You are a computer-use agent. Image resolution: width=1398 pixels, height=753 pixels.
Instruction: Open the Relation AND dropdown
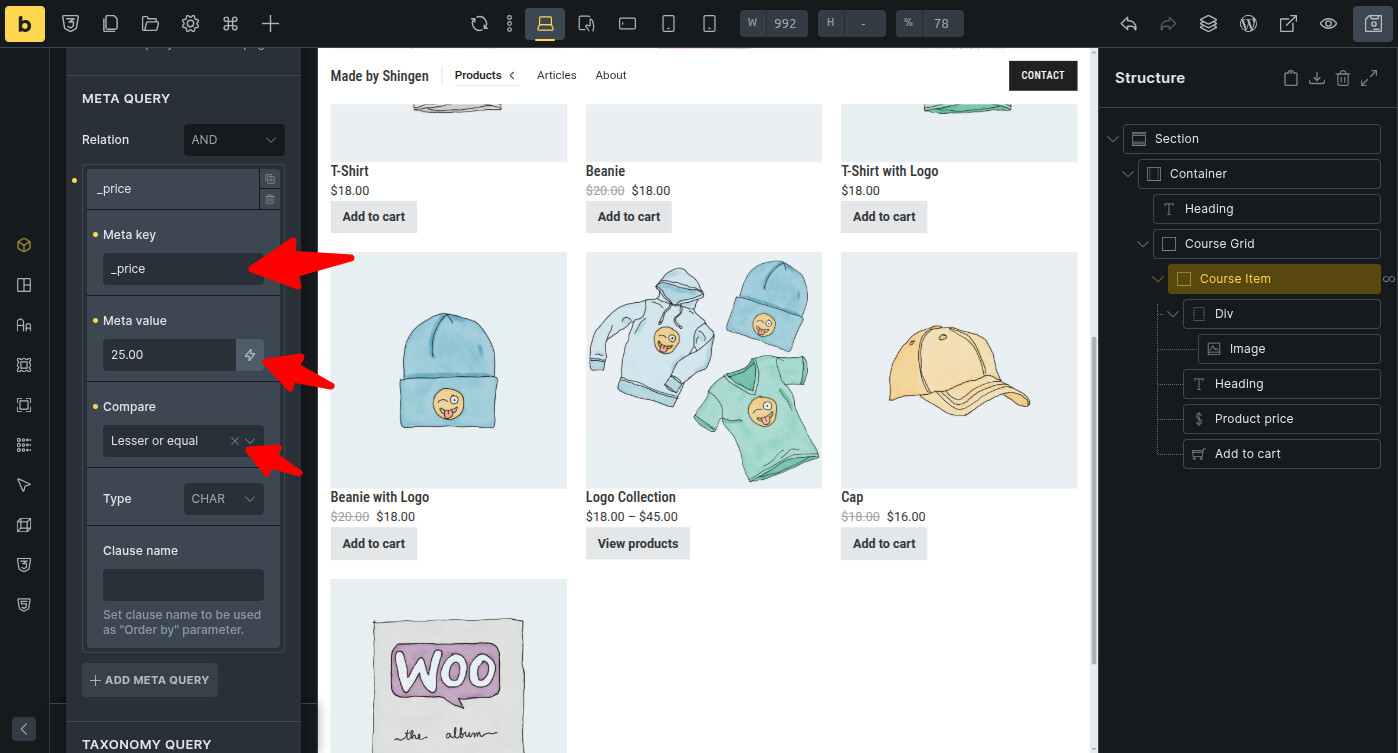tap(234, 140)
